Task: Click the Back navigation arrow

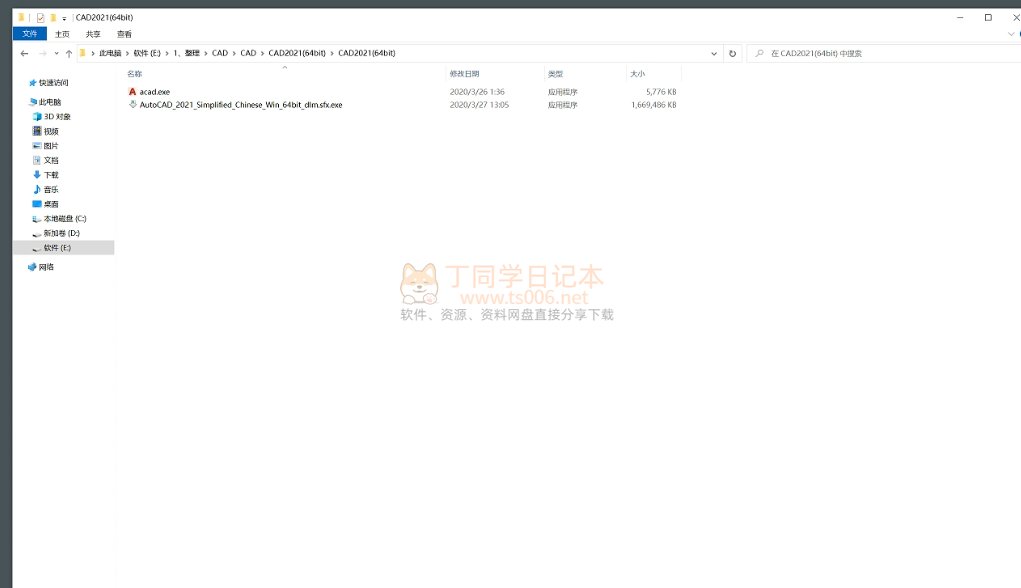Action: 24,53
